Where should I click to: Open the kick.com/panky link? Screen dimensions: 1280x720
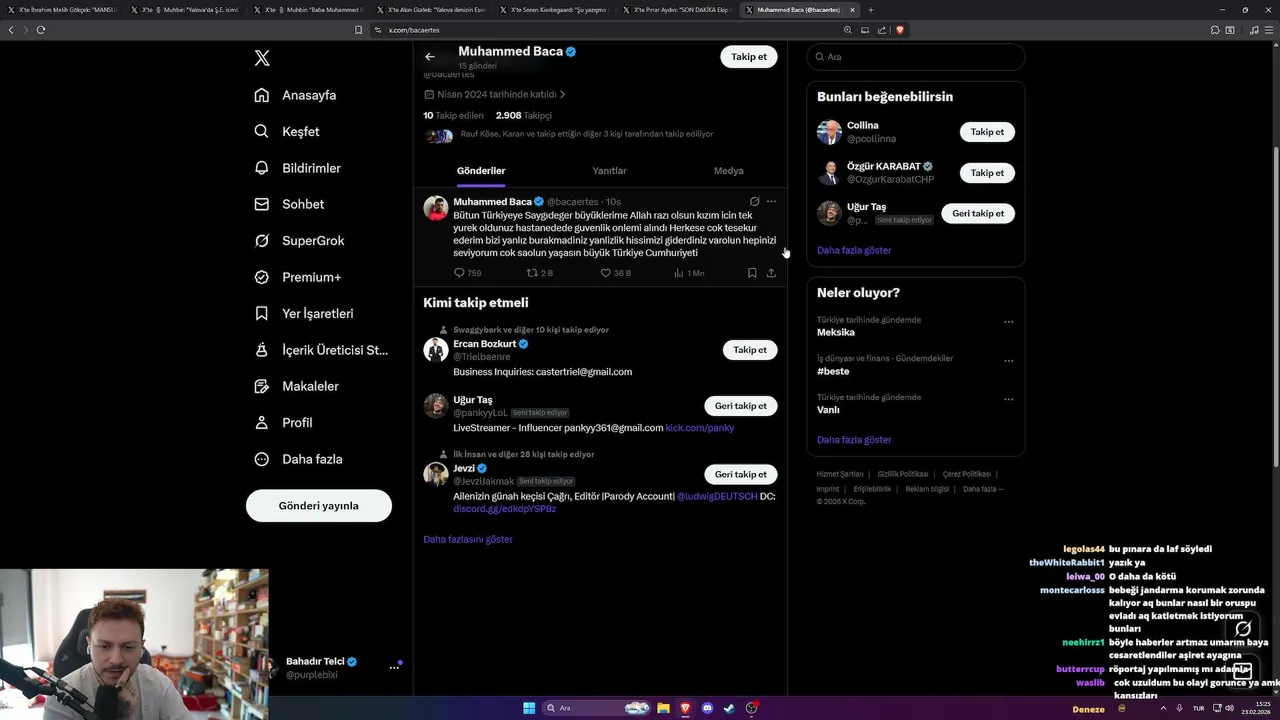(700, 428)
